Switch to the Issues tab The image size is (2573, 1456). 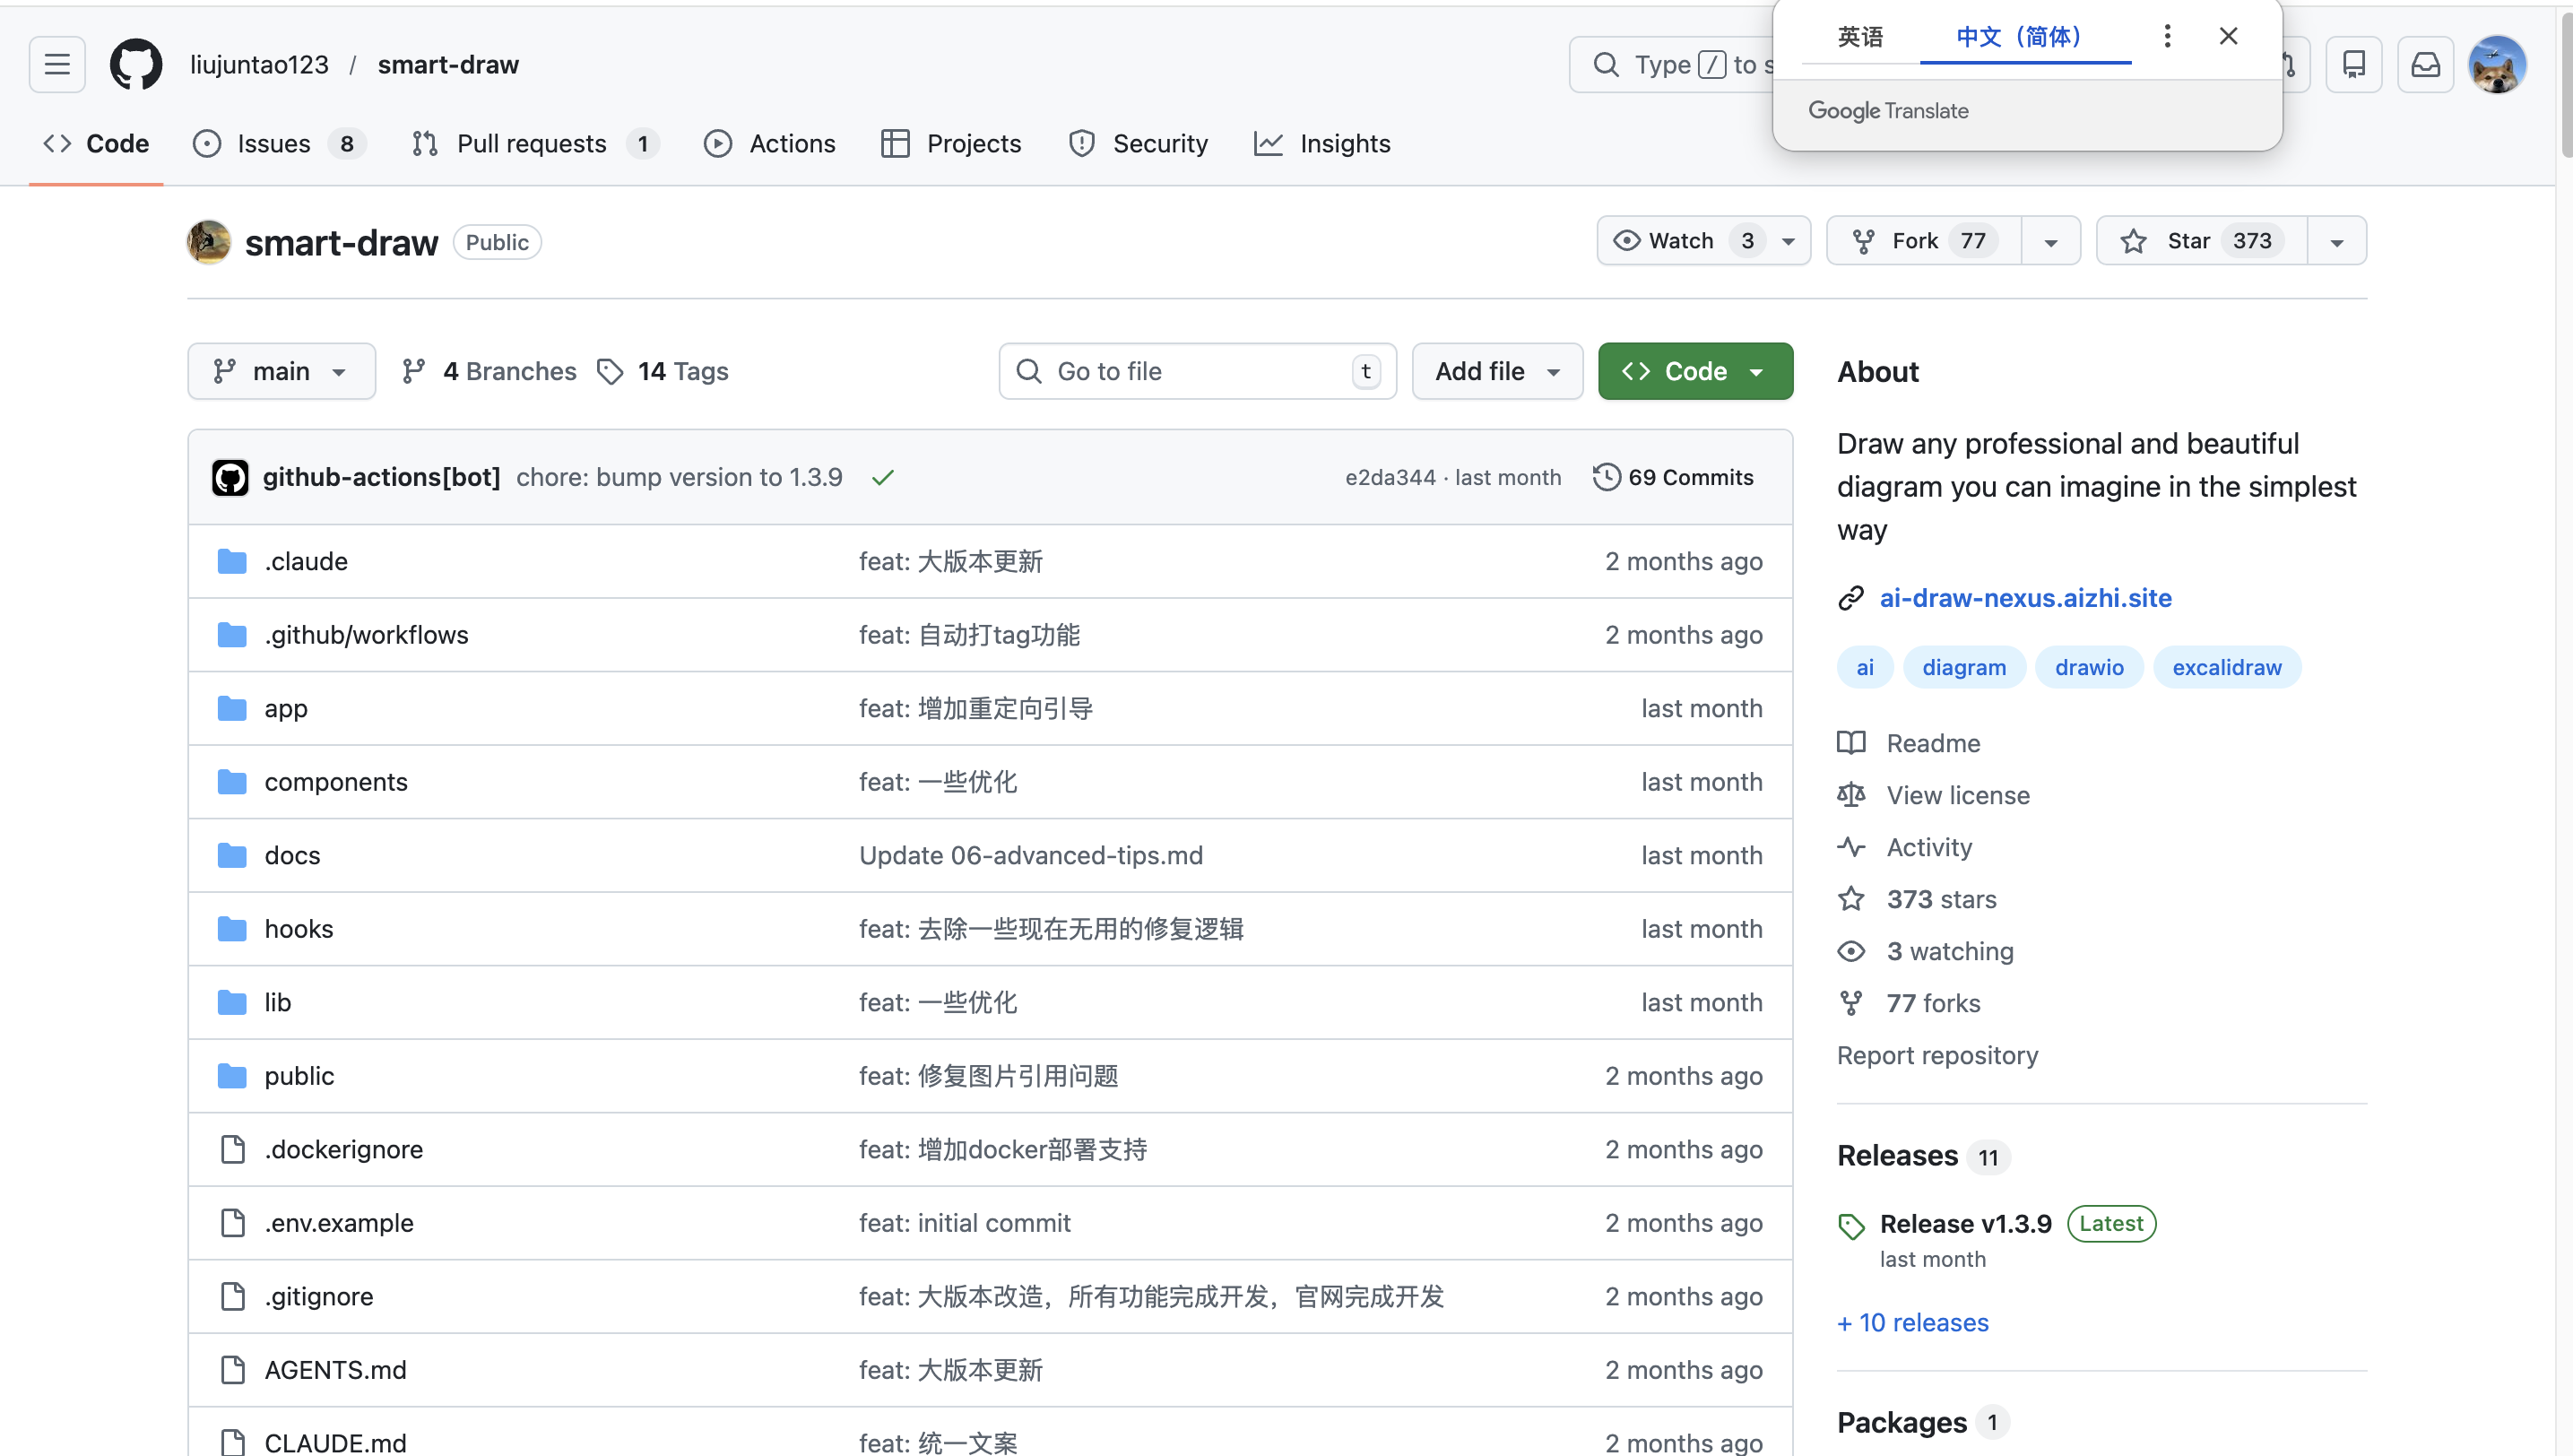point(274,144)
